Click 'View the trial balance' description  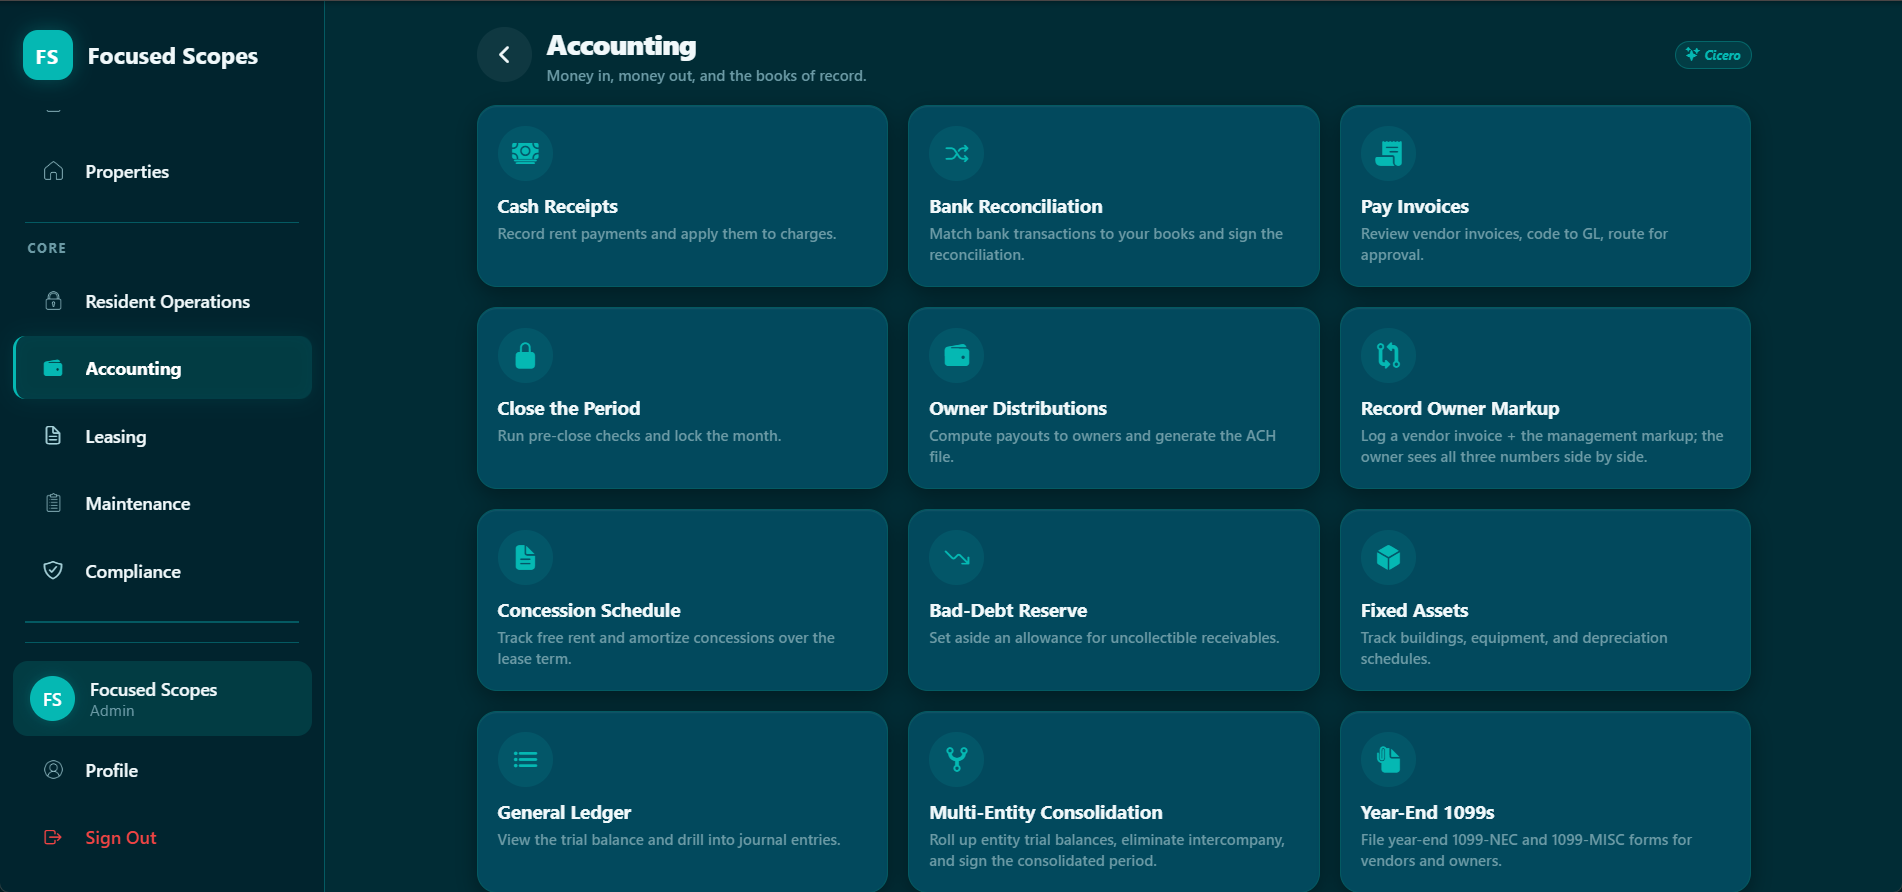668,840
